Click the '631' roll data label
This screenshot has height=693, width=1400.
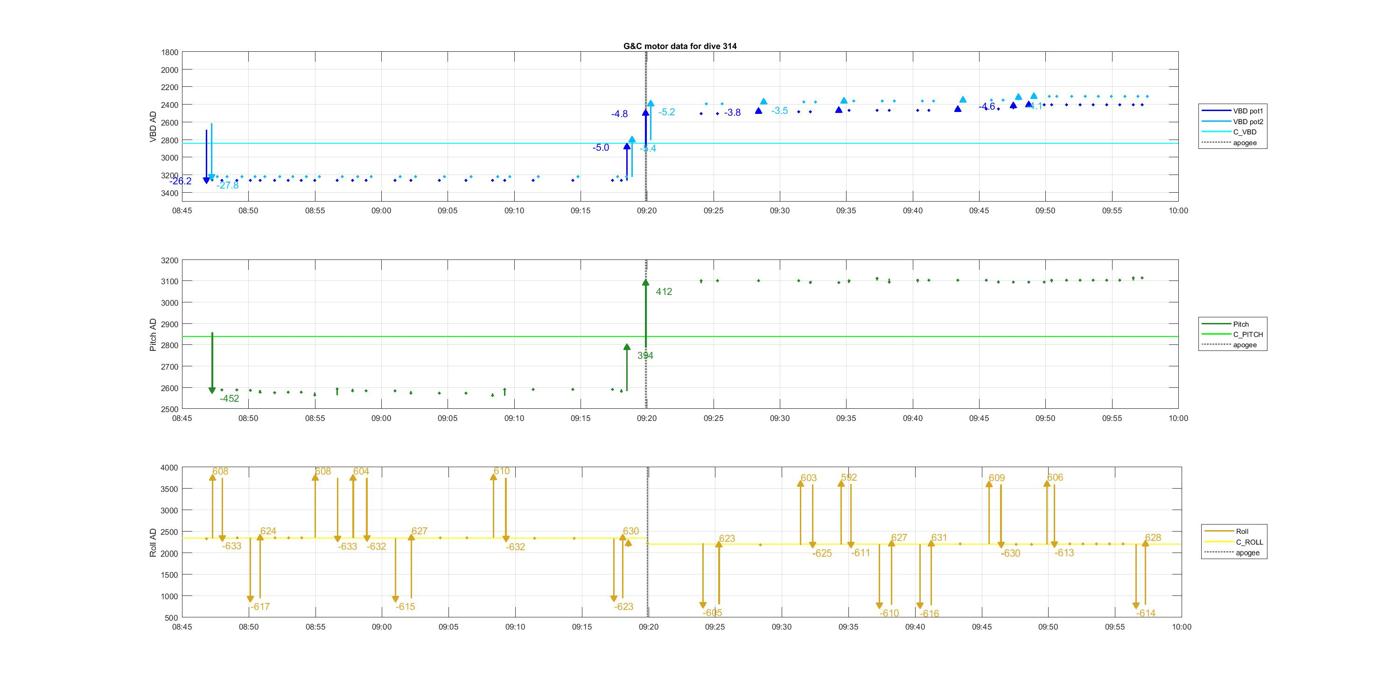[939, 538]
